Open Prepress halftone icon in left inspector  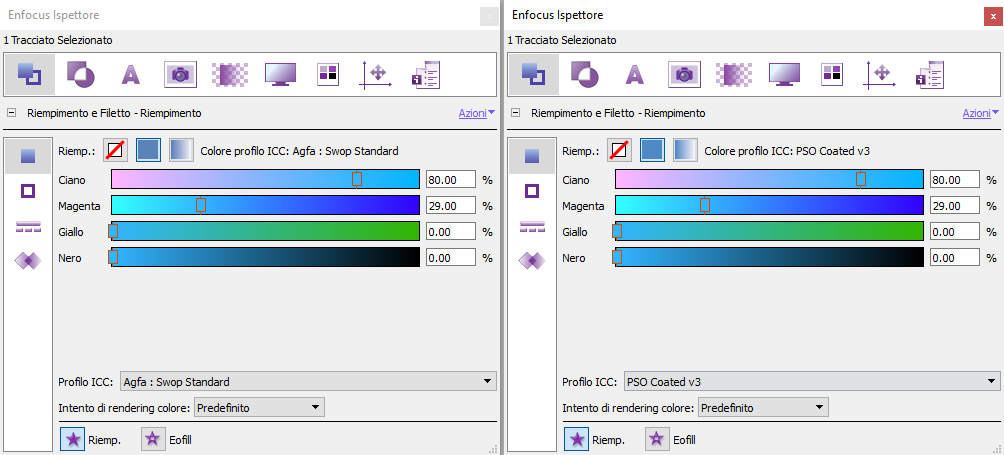click(230, 74)
